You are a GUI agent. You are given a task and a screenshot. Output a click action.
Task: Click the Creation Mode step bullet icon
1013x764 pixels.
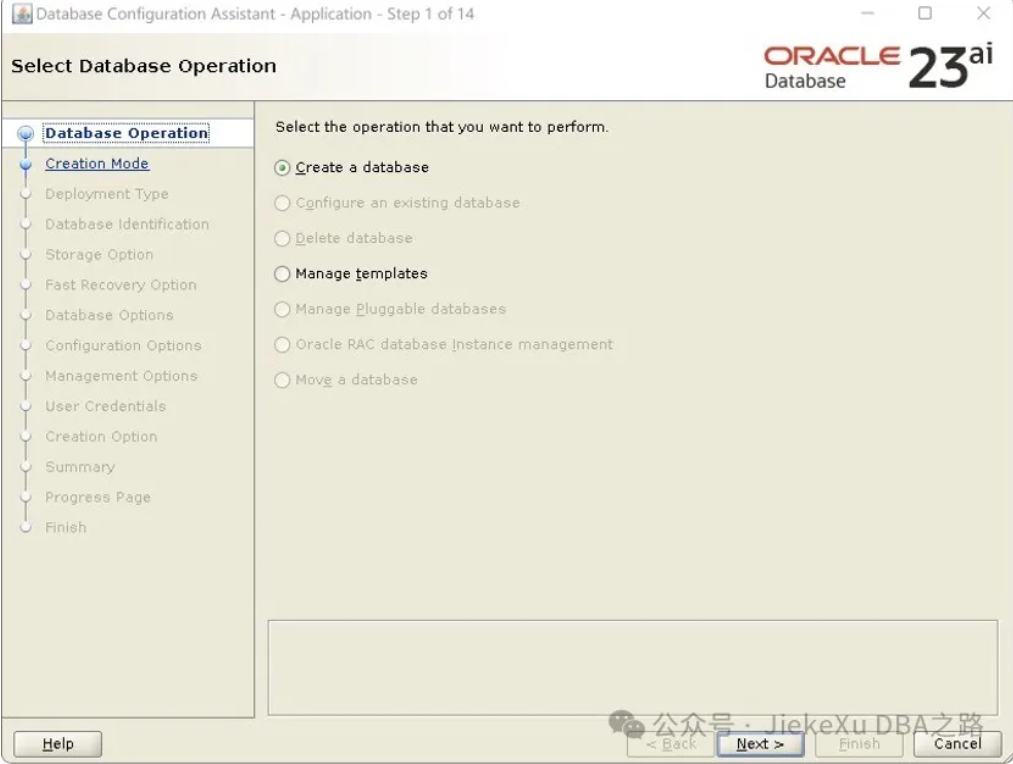[x=26, y=165]
